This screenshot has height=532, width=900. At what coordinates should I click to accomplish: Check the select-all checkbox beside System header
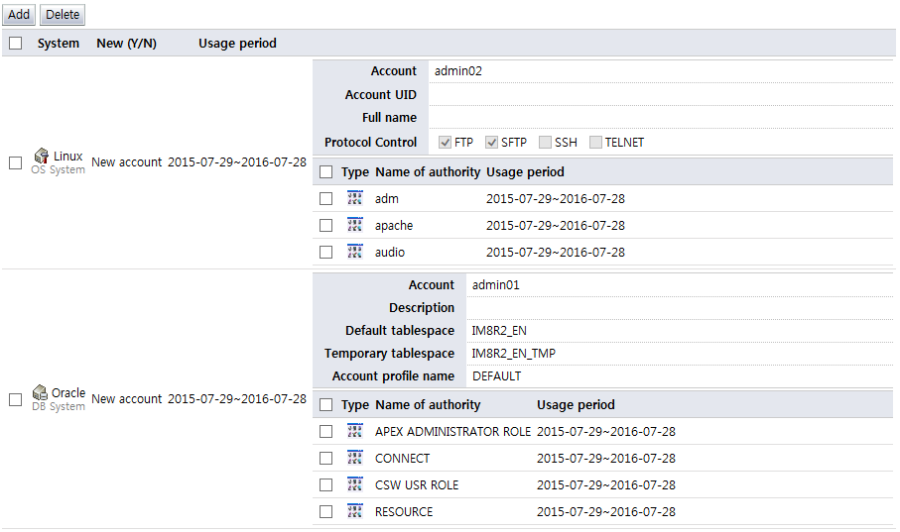tap(15, 43)
